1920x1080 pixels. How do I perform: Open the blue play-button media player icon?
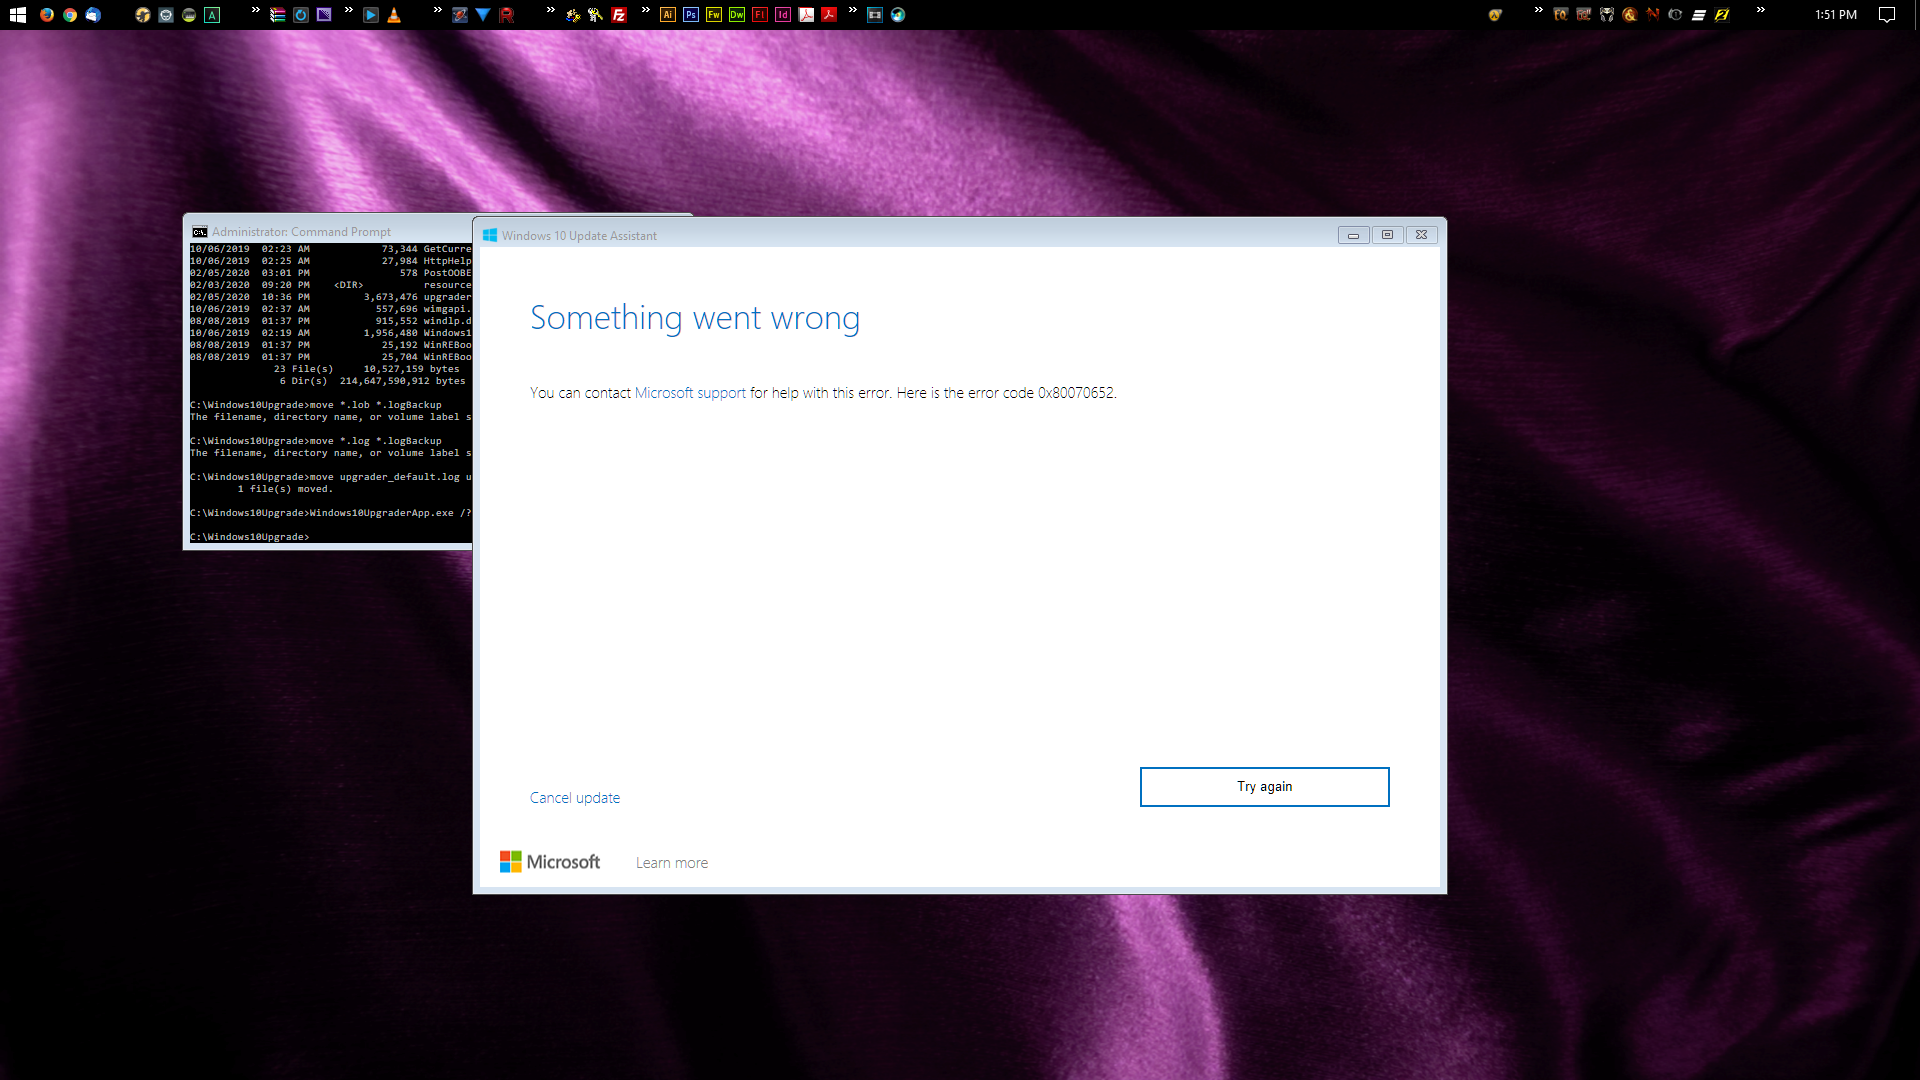coord(371,15)
